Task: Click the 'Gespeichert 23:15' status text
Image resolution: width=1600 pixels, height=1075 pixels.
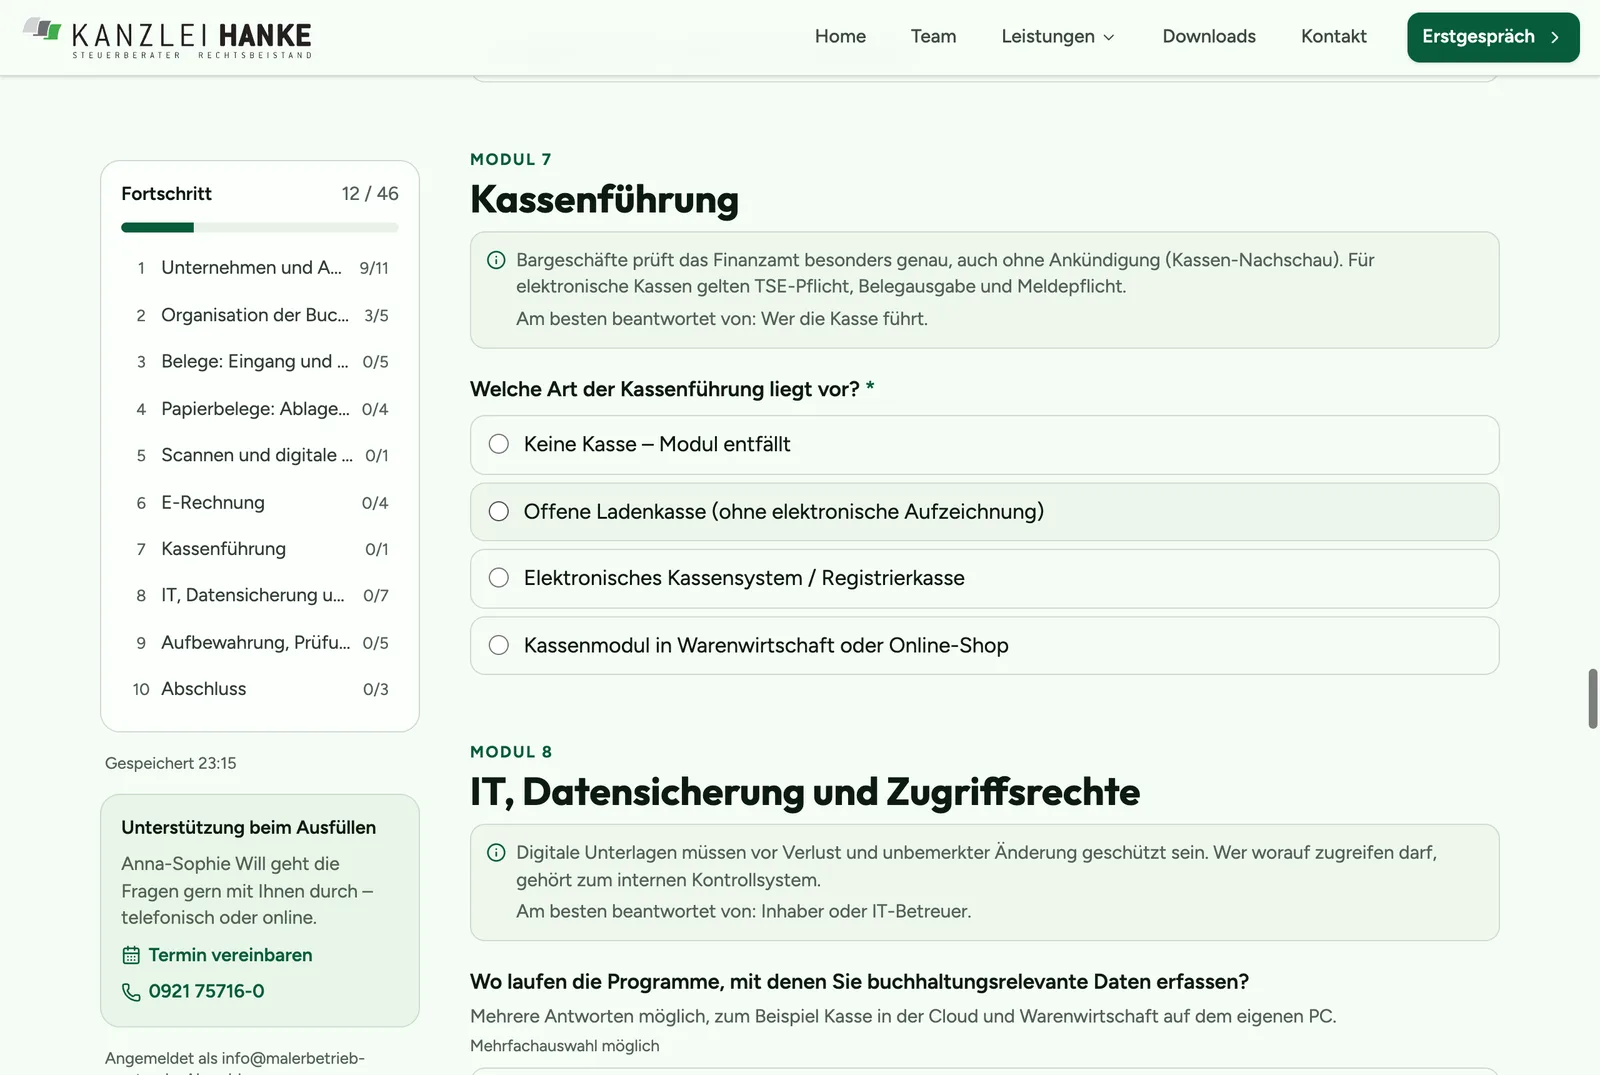Action: [171, 763]
